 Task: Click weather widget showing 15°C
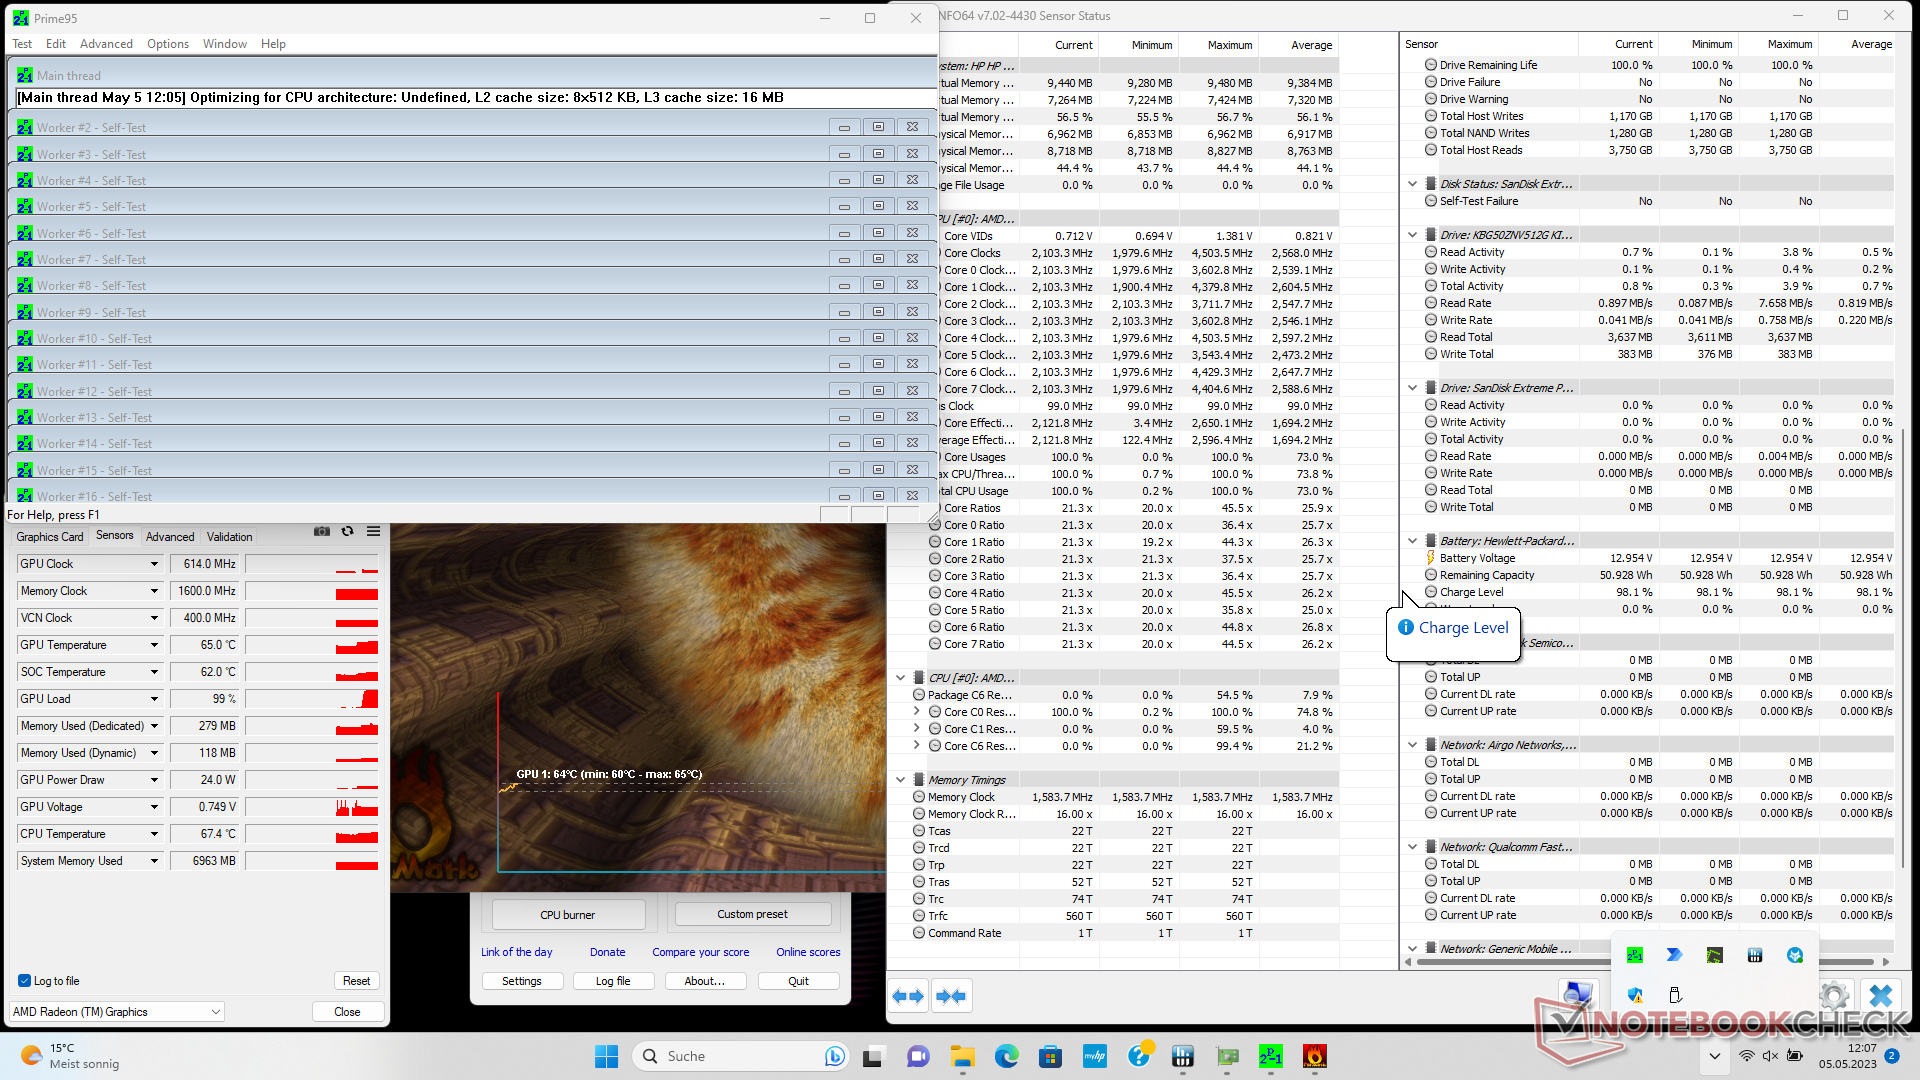pyautogui.click(x=70, y=1056)
